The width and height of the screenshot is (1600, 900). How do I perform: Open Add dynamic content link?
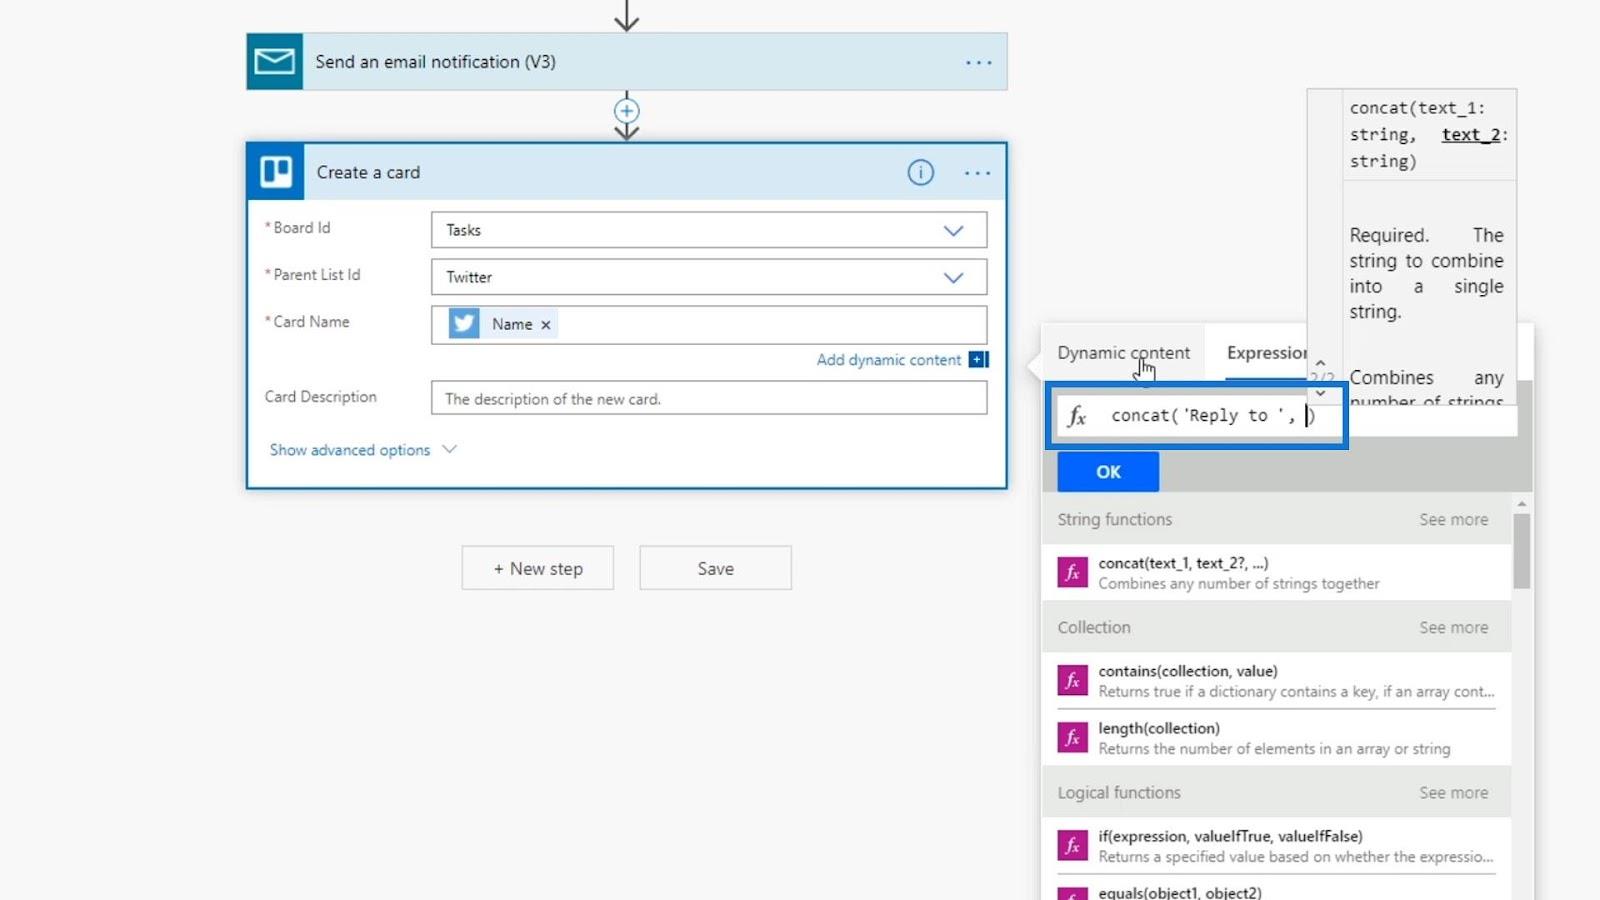point(888,359)
